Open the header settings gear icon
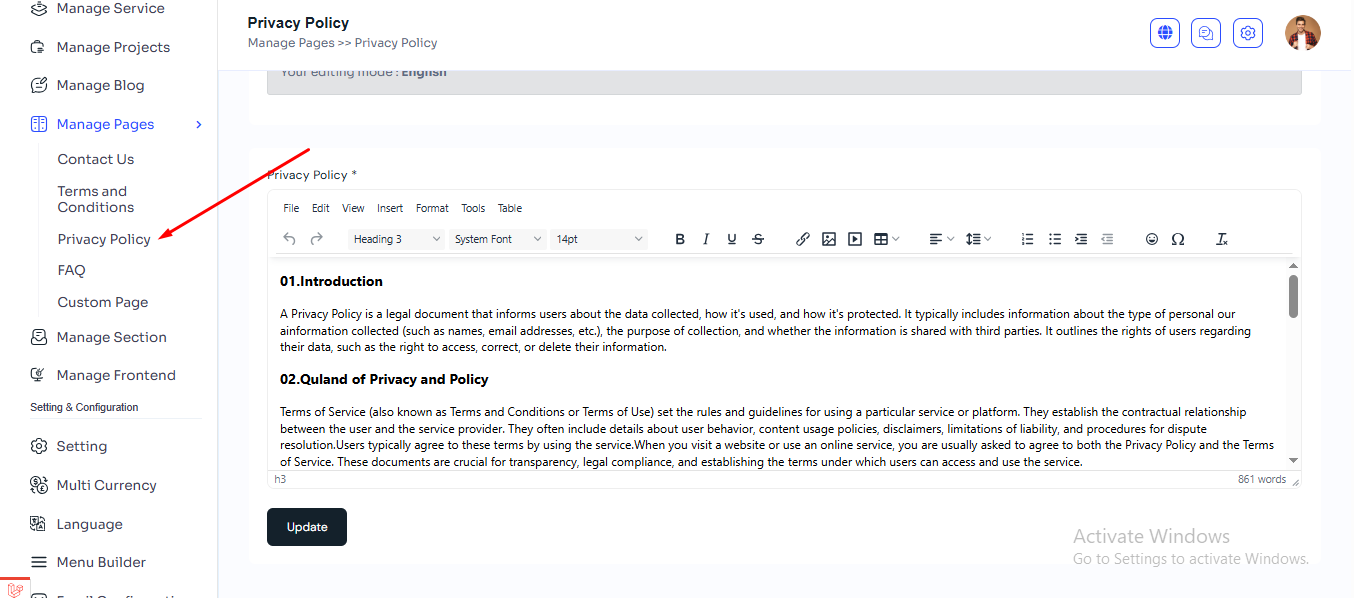The width and height of the screenshot is (1354, 598). [x=1247, y=33]
